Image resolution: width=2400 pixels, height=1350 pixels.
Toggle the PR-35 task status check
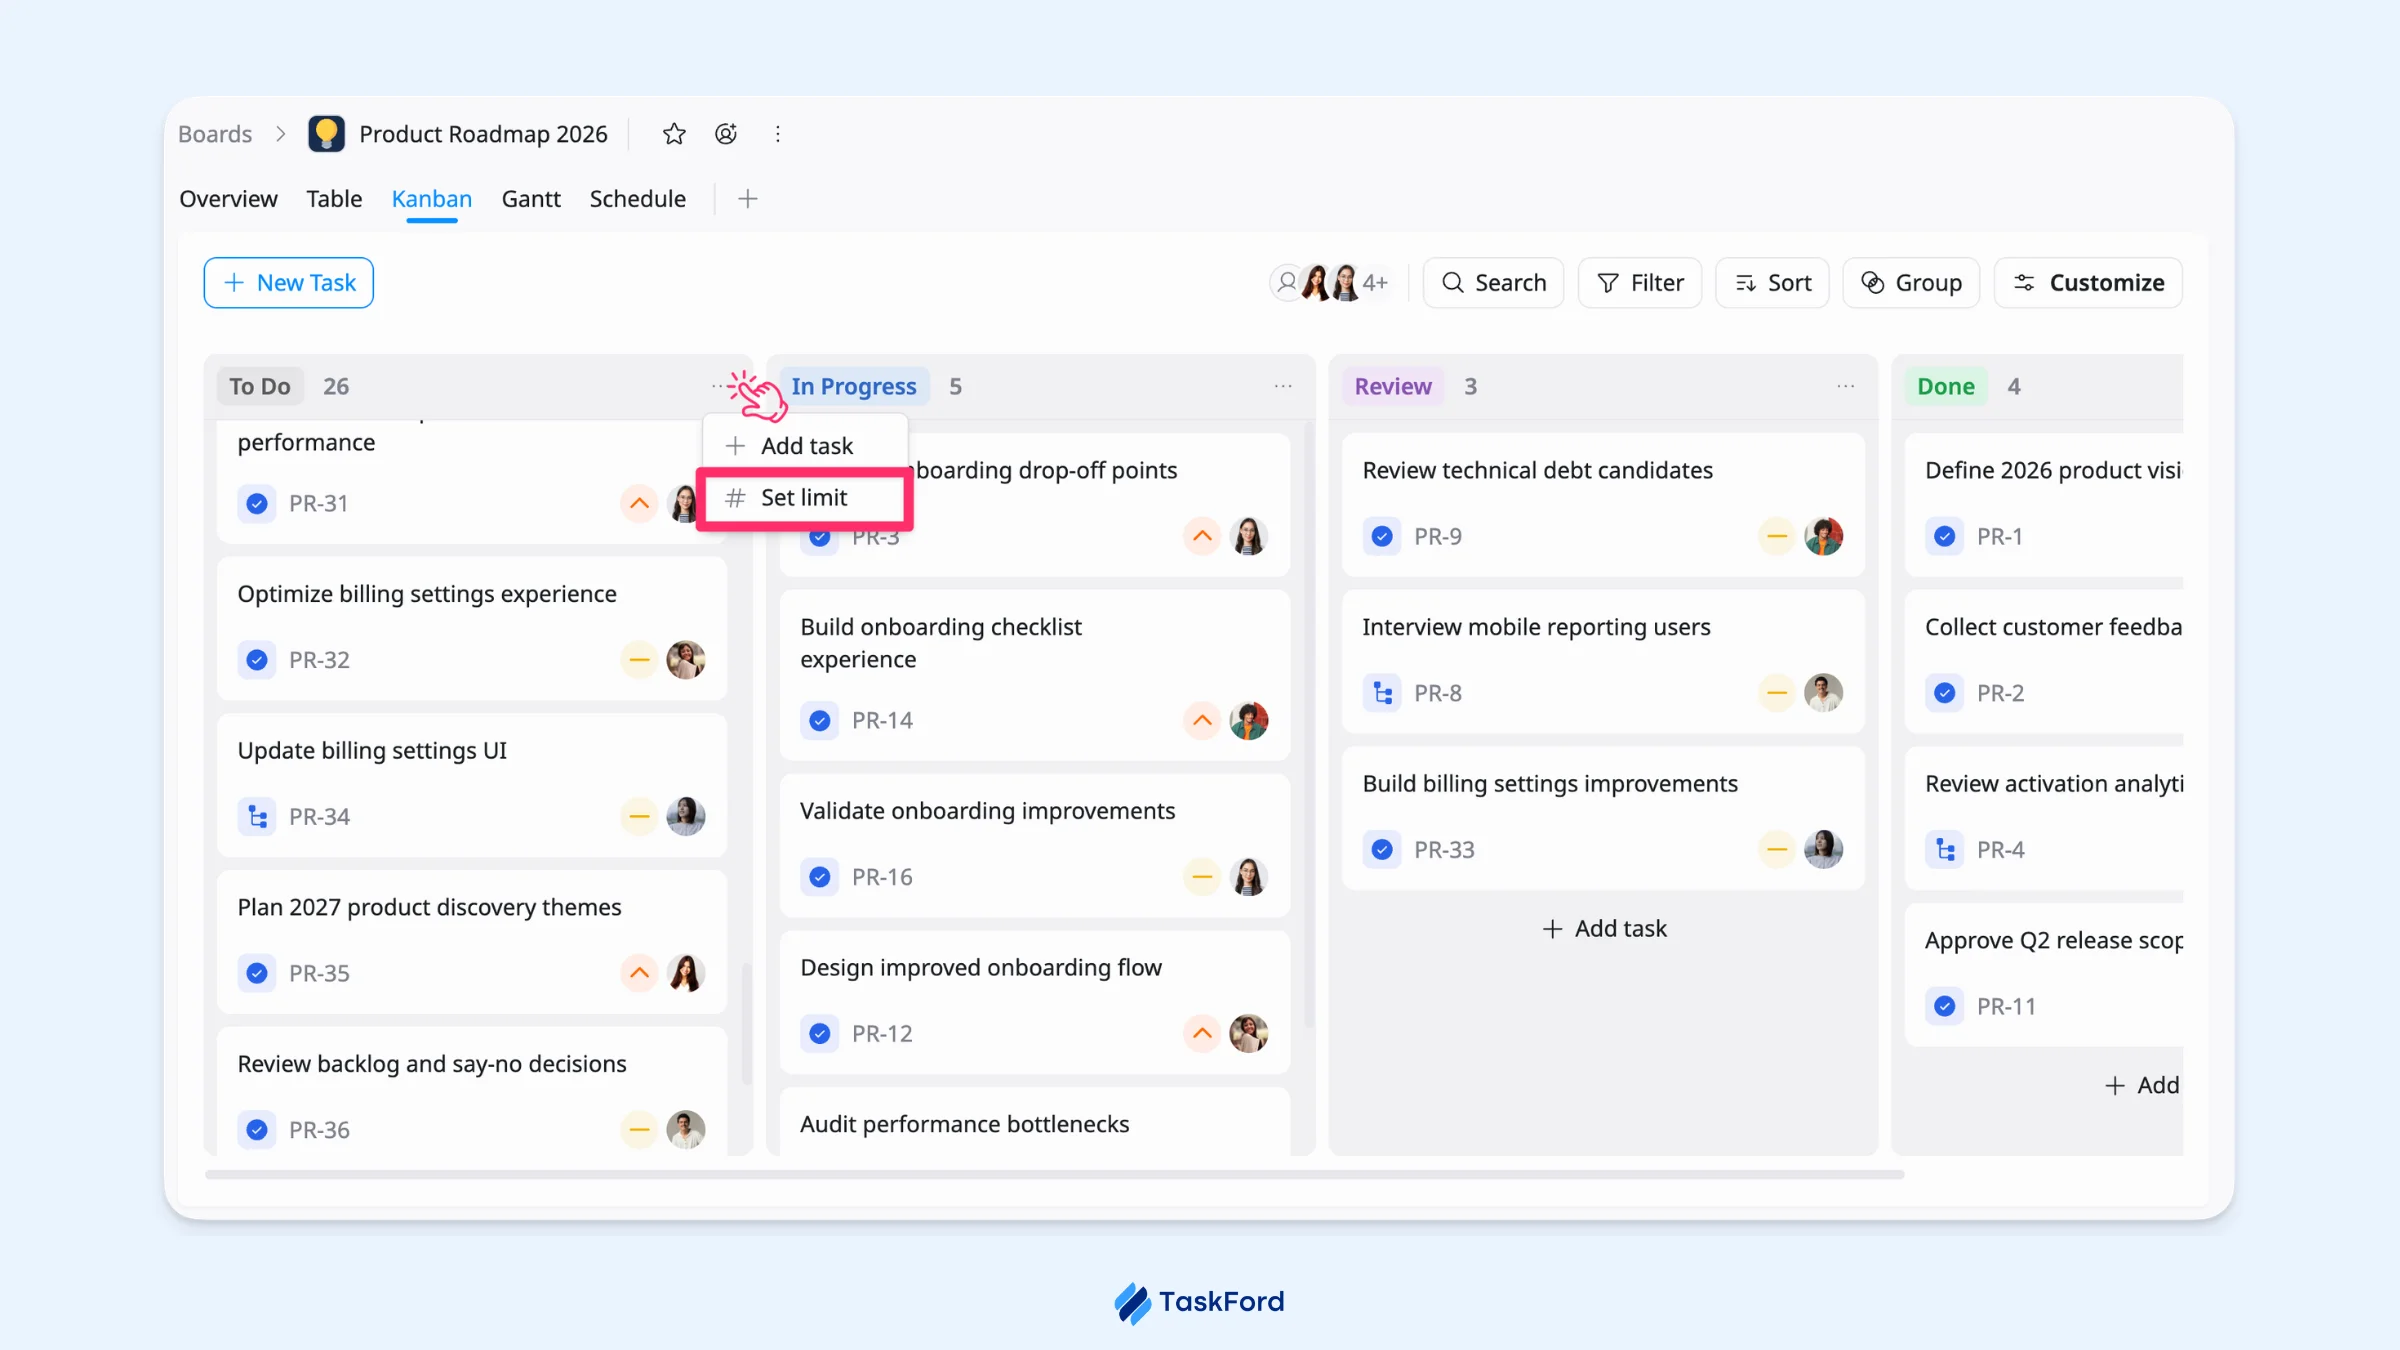tap(257, 973)
